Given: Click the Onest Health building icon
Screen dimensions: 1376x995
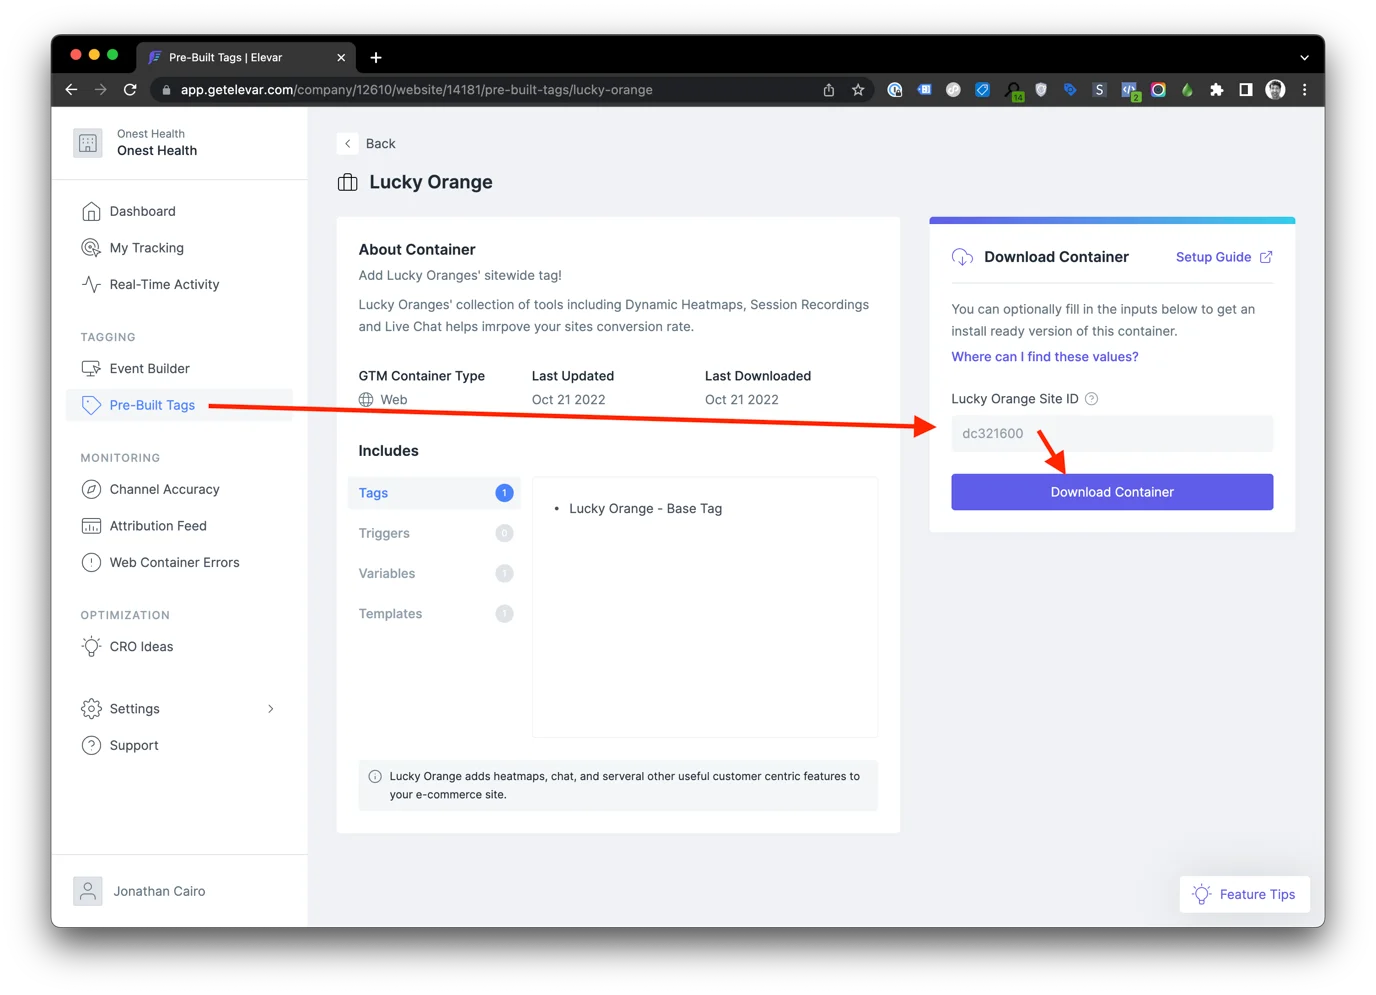Looking at the screenshot, I should [88, 143].
